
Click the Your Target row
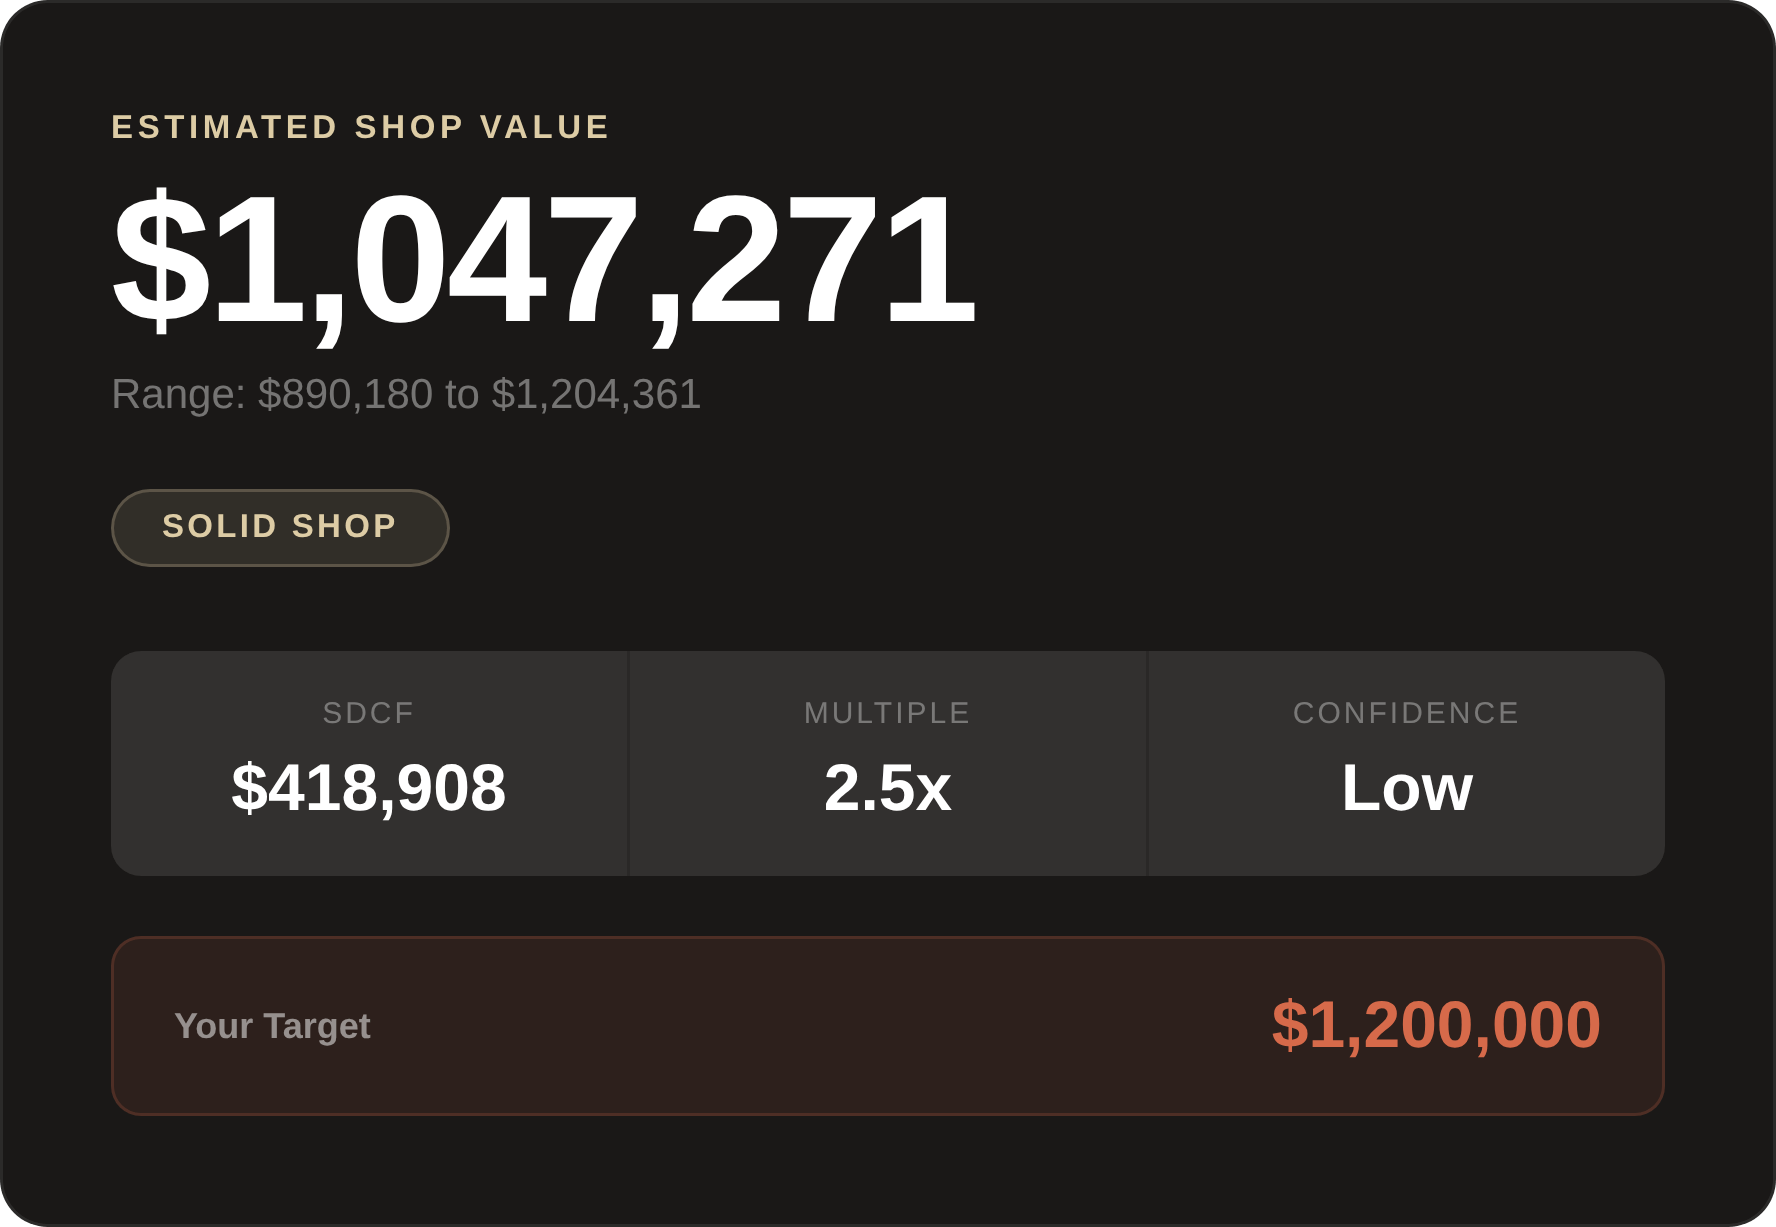(x=888, y=1026)
